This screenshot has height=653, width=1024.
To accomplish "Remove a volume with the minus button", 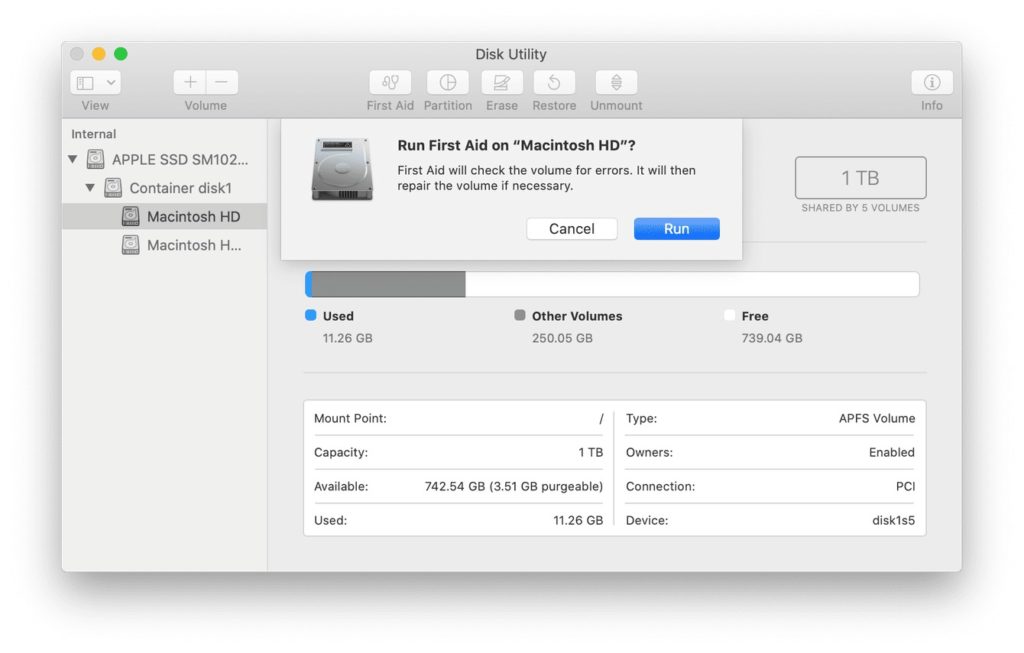I will point(222,82).
